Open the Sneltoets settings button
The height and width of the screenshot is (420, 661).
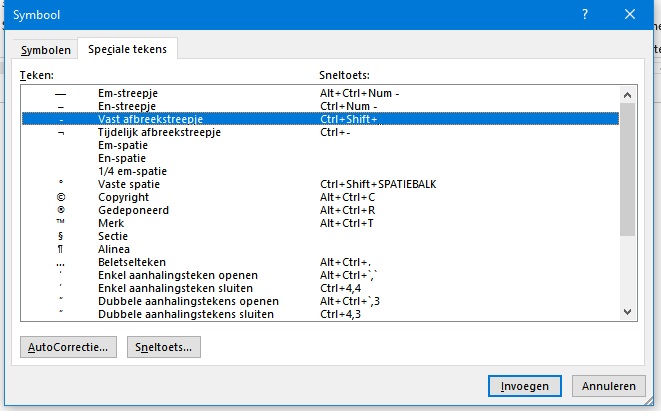[x=164, y=346]
